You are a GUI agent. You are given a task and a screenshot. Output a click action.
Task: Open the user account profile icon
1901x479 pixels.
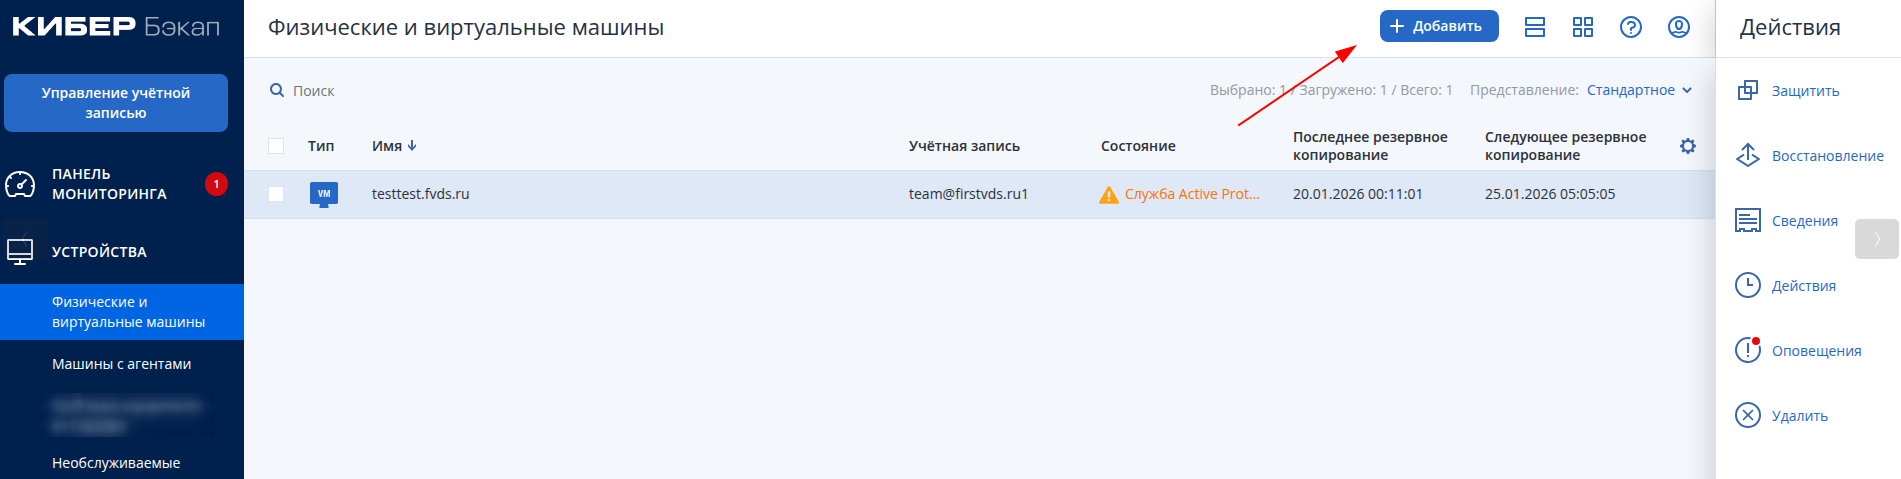pos(1678,27)
